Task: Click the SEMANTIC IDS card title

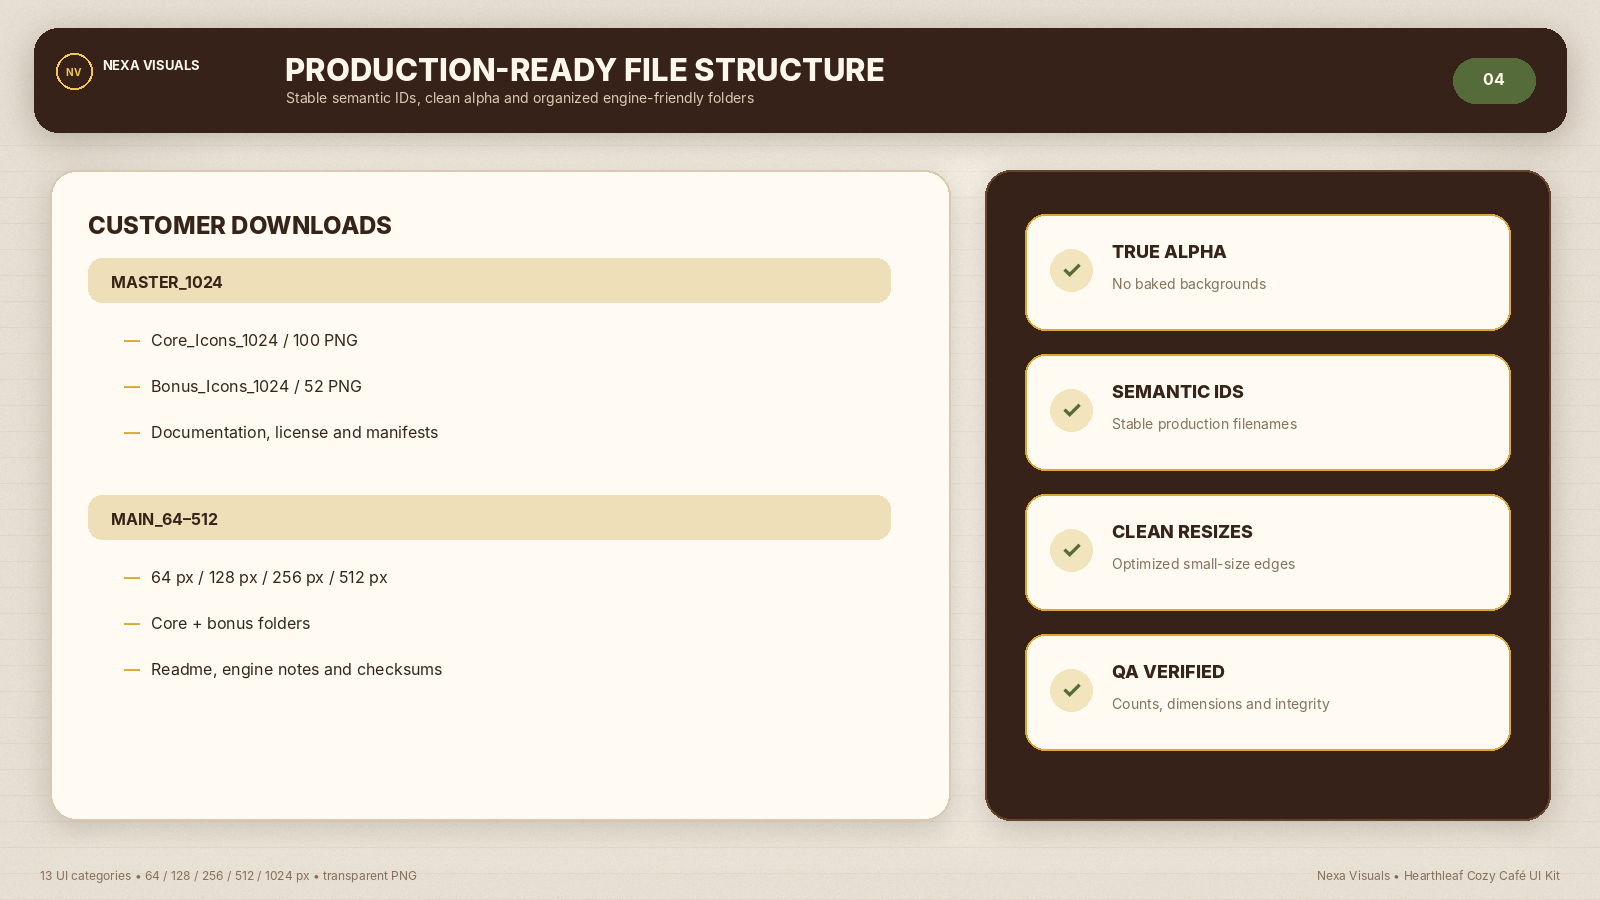Action: click(x=1178, y=392)
